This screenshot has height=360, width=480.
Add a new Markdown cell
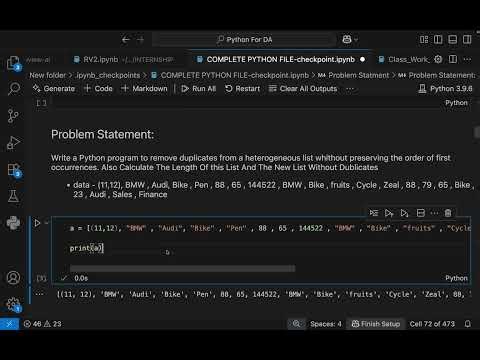pos(144,89)
